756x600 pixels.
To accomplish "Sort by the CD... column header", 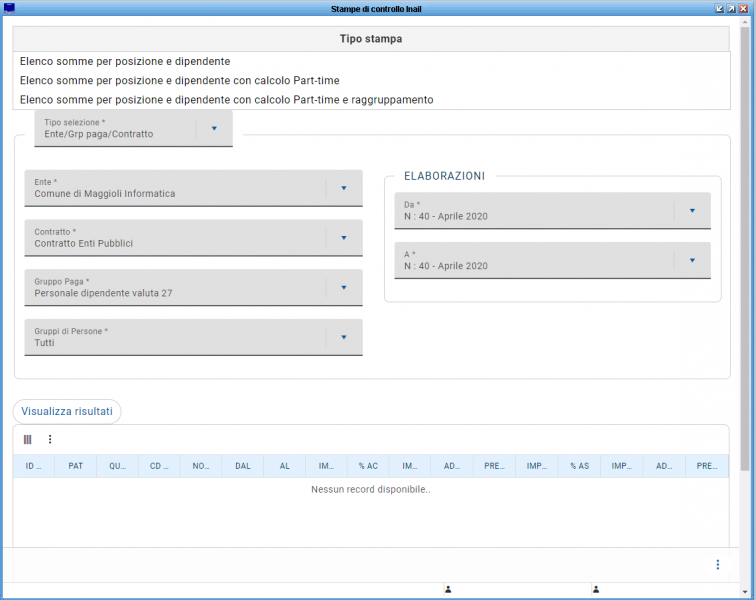I will point(159,466).
